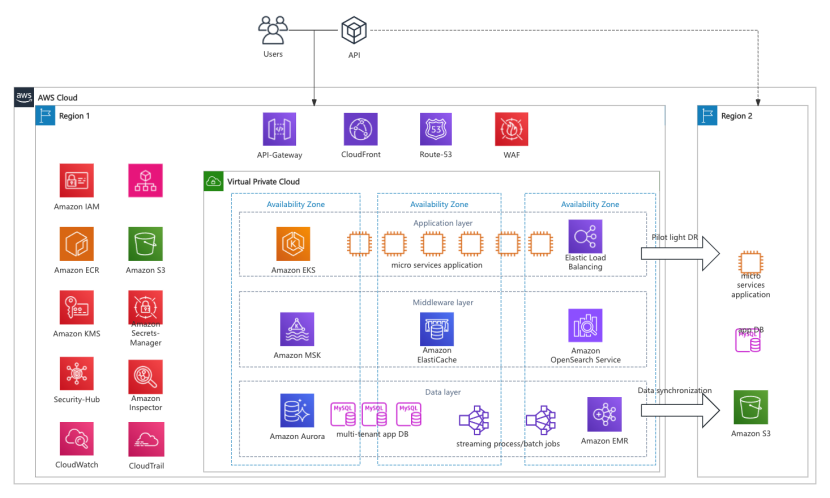Select the Data synchronization arrow

680,410
